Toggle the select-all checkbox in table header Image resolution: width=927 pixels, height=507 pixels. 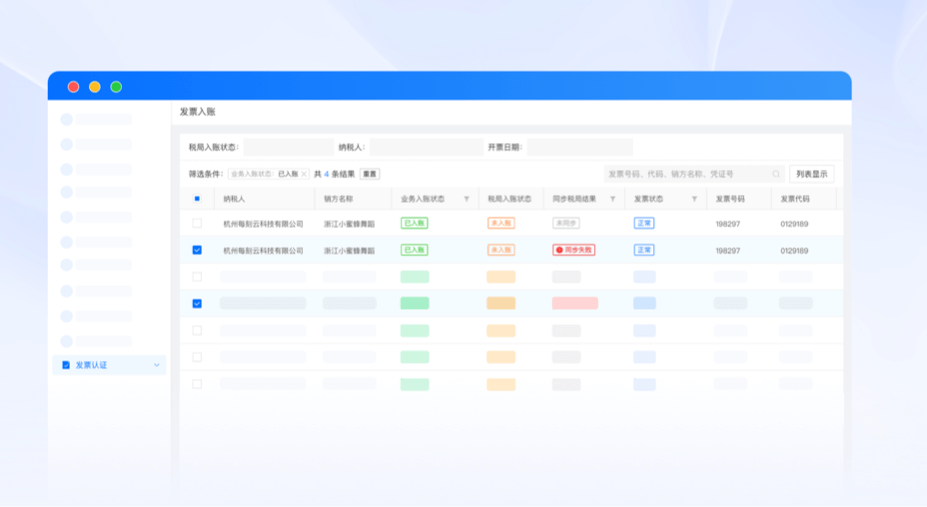tap(197, 199)
